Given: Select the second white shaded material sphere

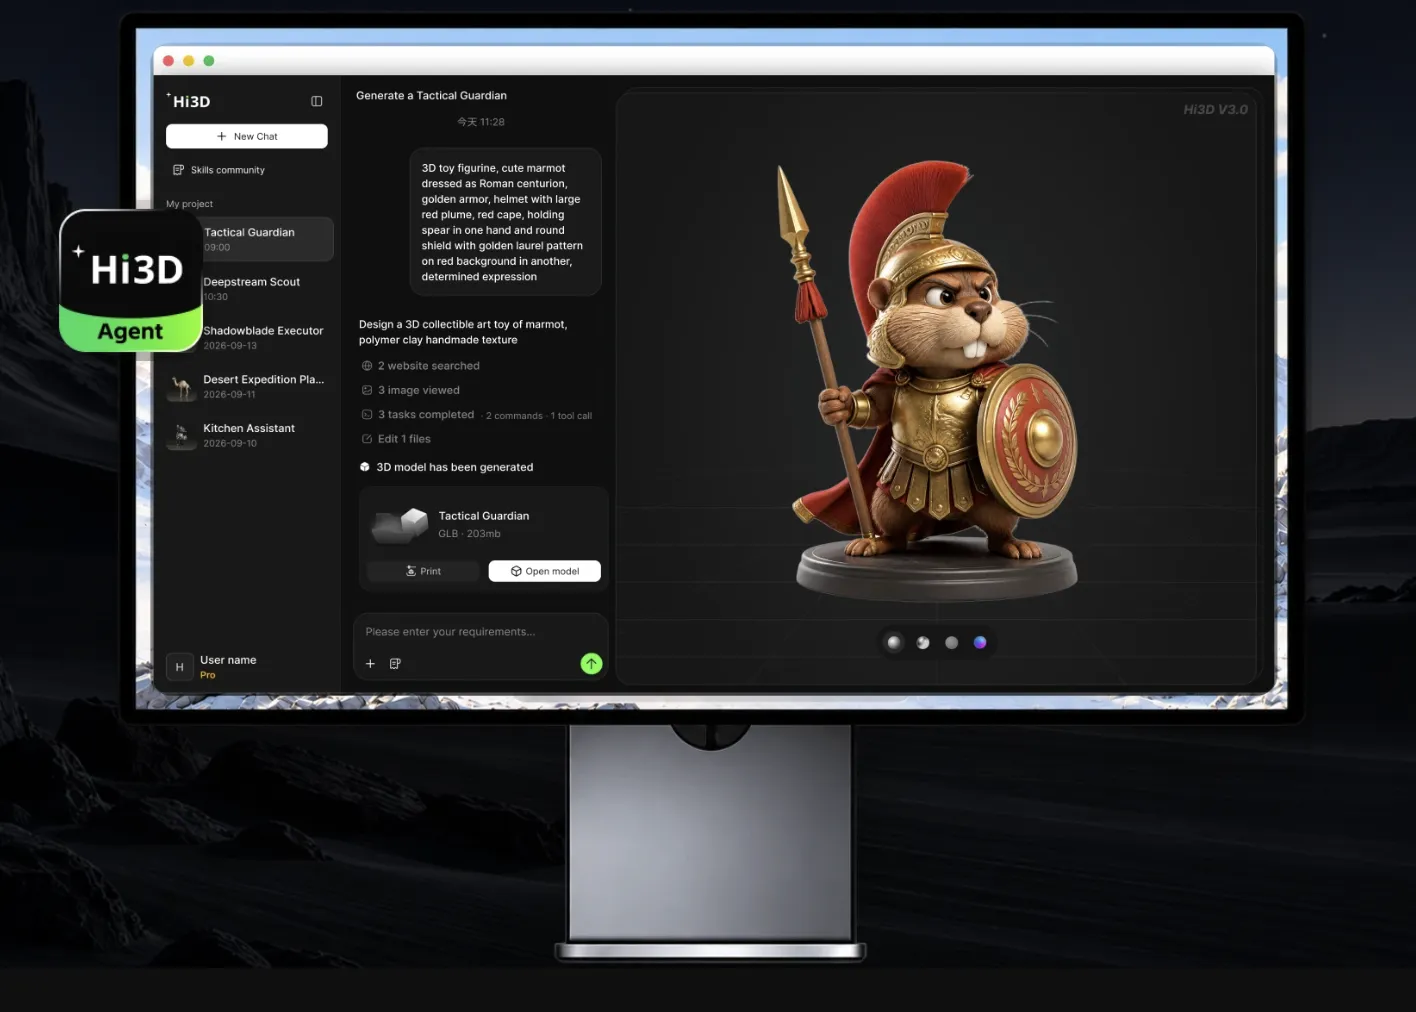Looking at the screenshot, I should tap(923, 643).
